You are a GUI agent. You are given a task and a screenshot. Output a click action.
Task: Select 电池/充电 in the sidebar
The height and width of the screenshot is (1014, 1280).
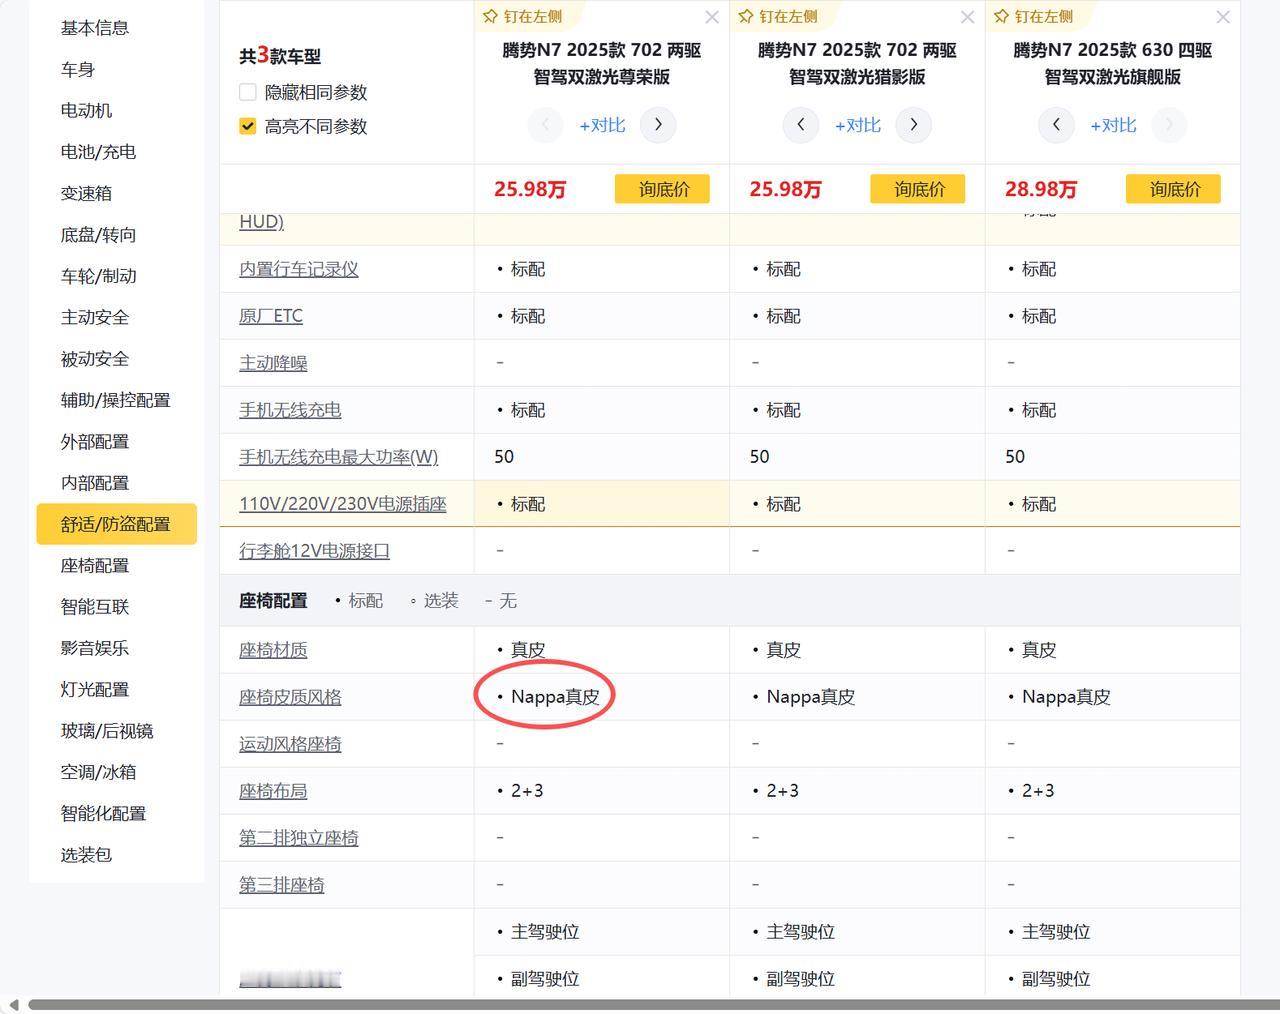[98, 152]
